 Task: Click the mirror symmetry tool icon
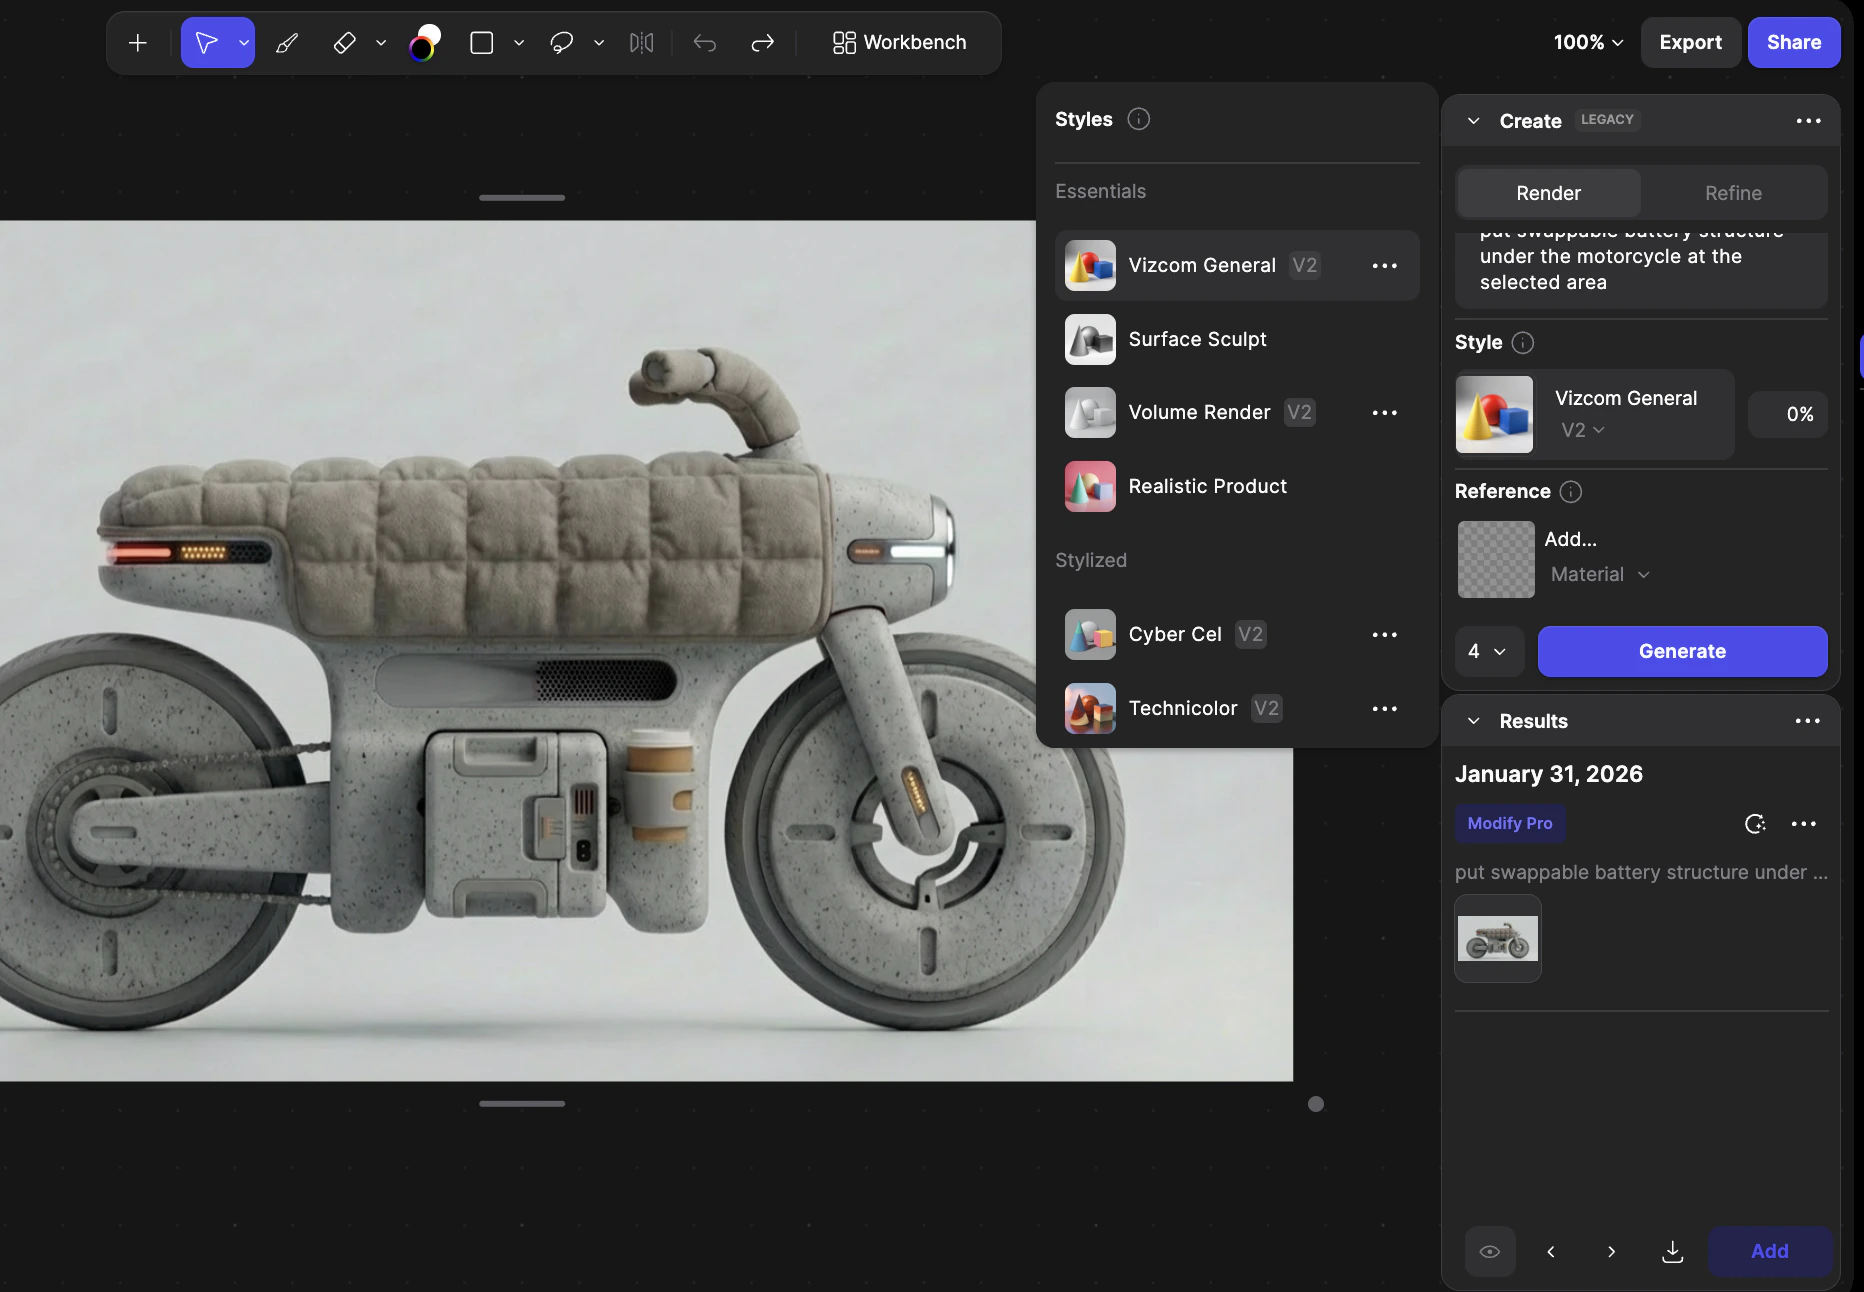click(641, 43)
